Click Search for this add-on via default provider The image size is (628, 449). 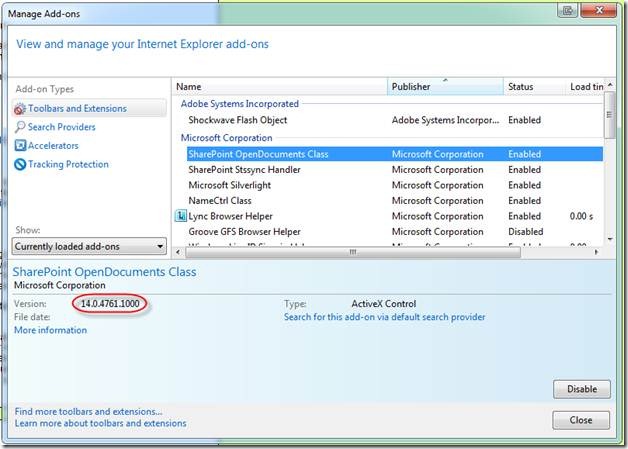pos(384,317)
